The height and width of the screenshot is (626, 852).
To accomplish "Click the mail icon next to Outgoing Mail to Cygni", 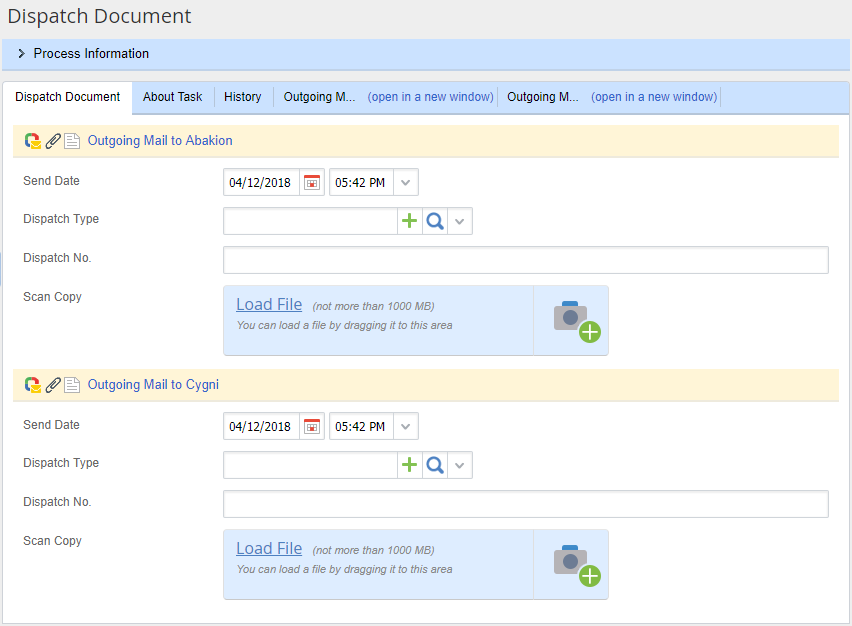I will [x=33, y=385].
